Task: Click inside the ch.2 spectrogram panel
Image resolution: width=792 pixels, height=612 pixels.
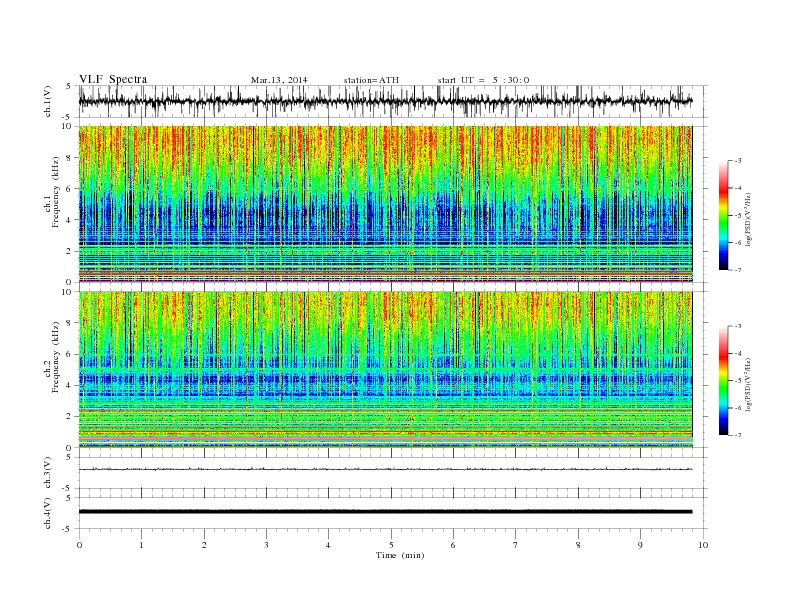Action: [385, 369]
